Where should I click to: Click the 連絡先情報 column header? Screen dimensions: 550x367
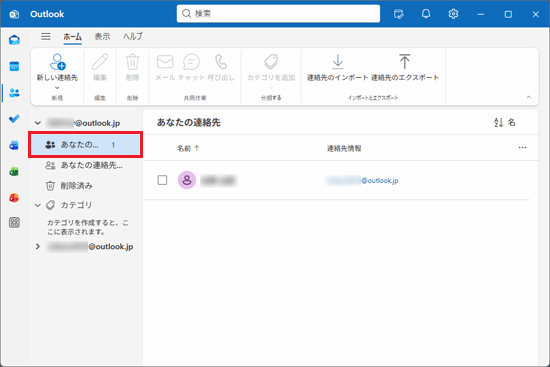(x=344, y=148)
